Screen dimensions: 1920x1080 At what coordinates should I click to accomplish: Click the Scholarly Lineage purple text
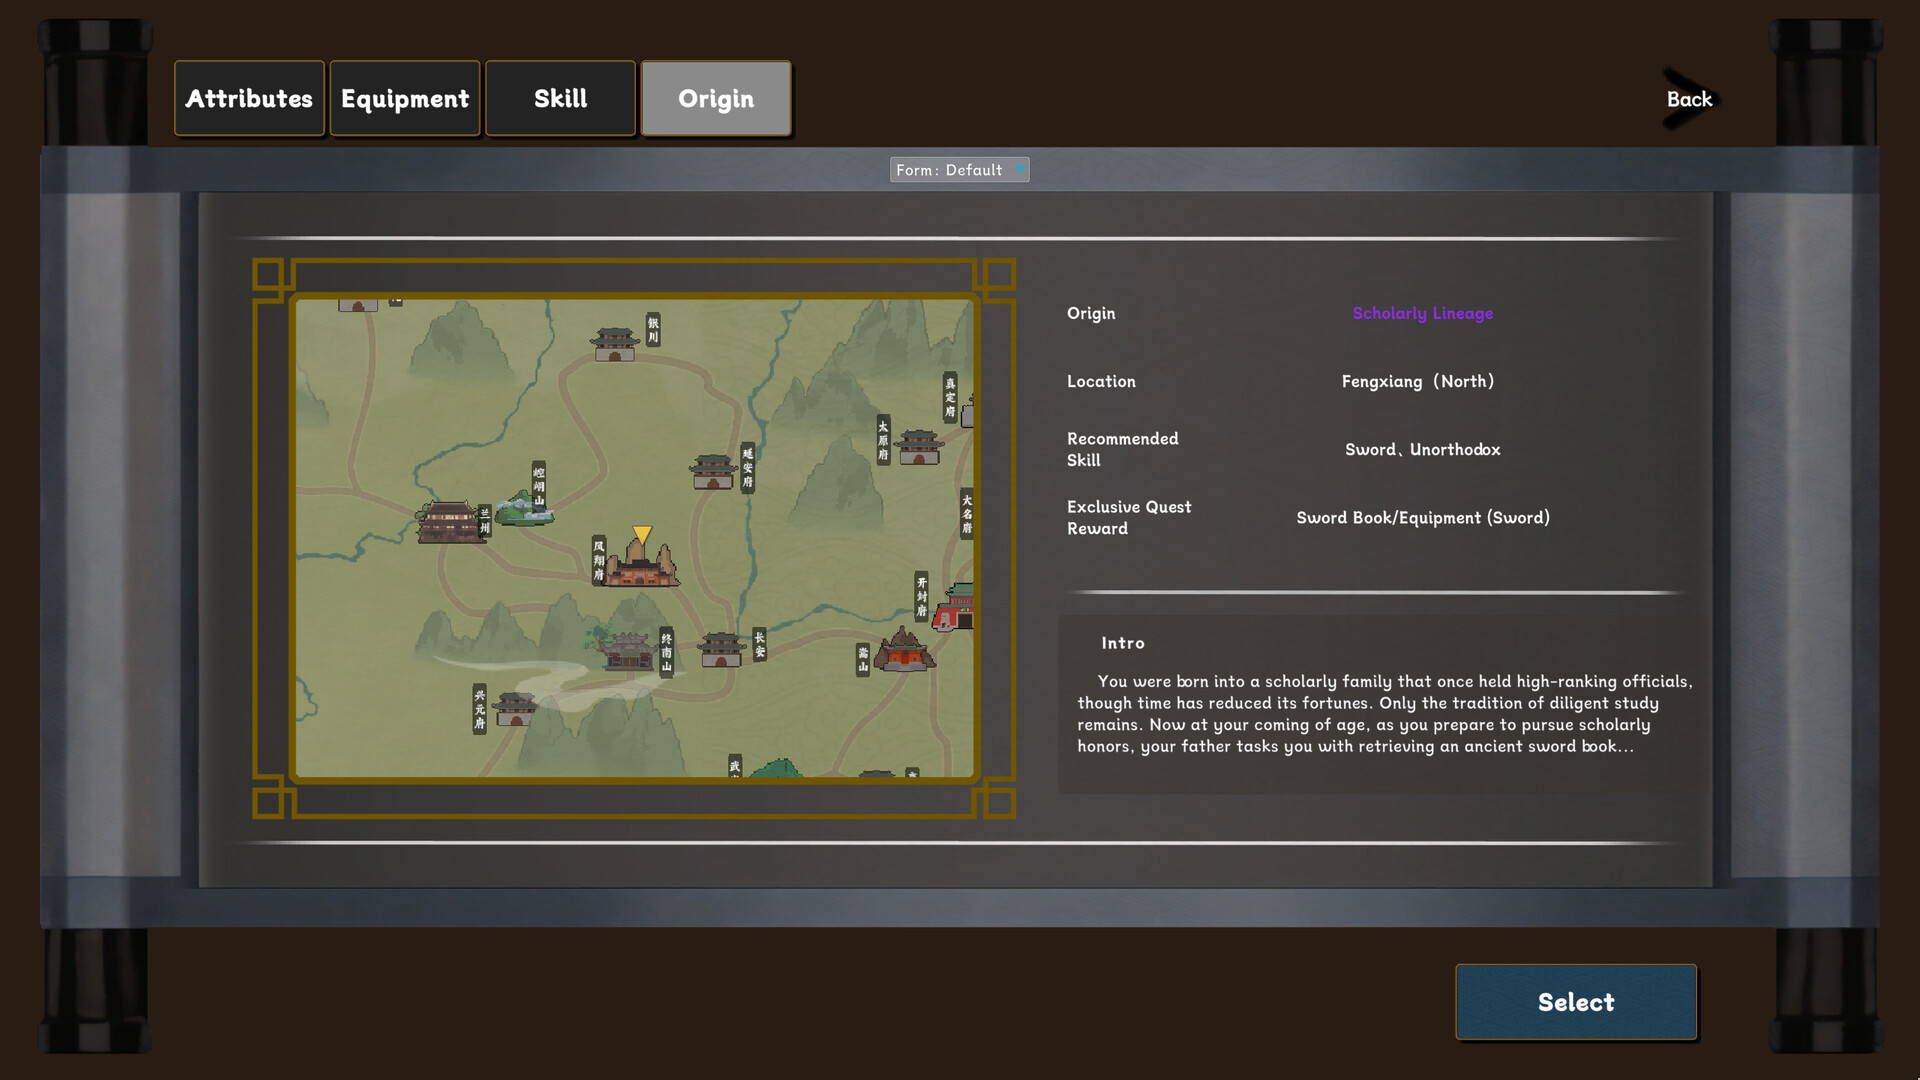(1422, 313)
